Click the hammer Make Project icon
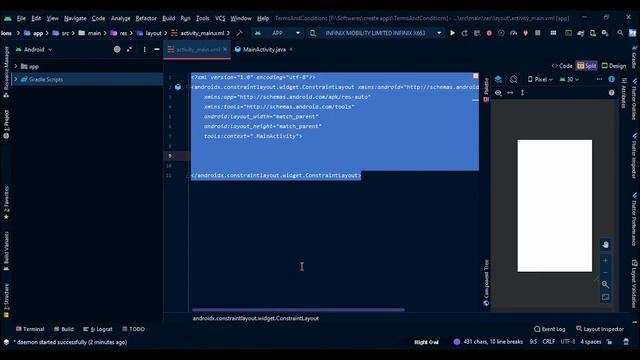640x360 pixels. pos(240,33)
